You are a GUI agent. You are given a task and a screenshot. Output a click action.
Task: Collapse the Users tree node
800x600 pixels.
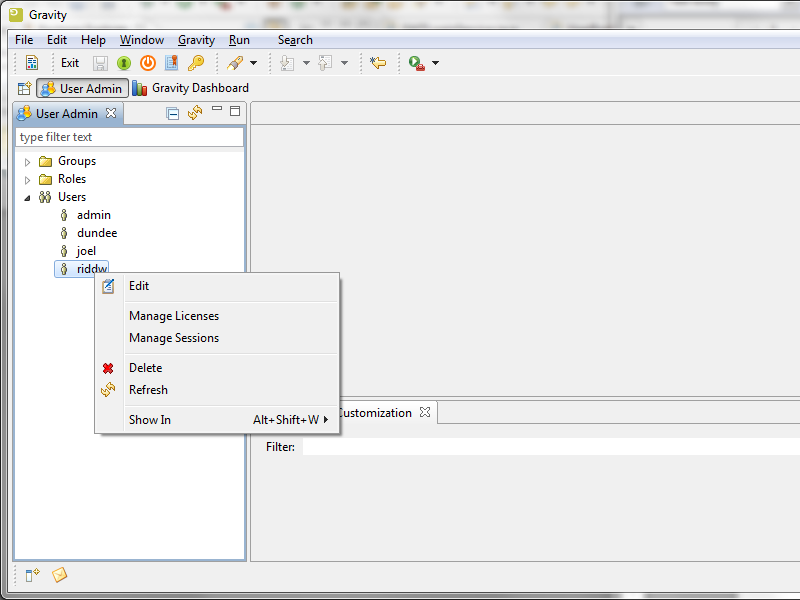27,197
